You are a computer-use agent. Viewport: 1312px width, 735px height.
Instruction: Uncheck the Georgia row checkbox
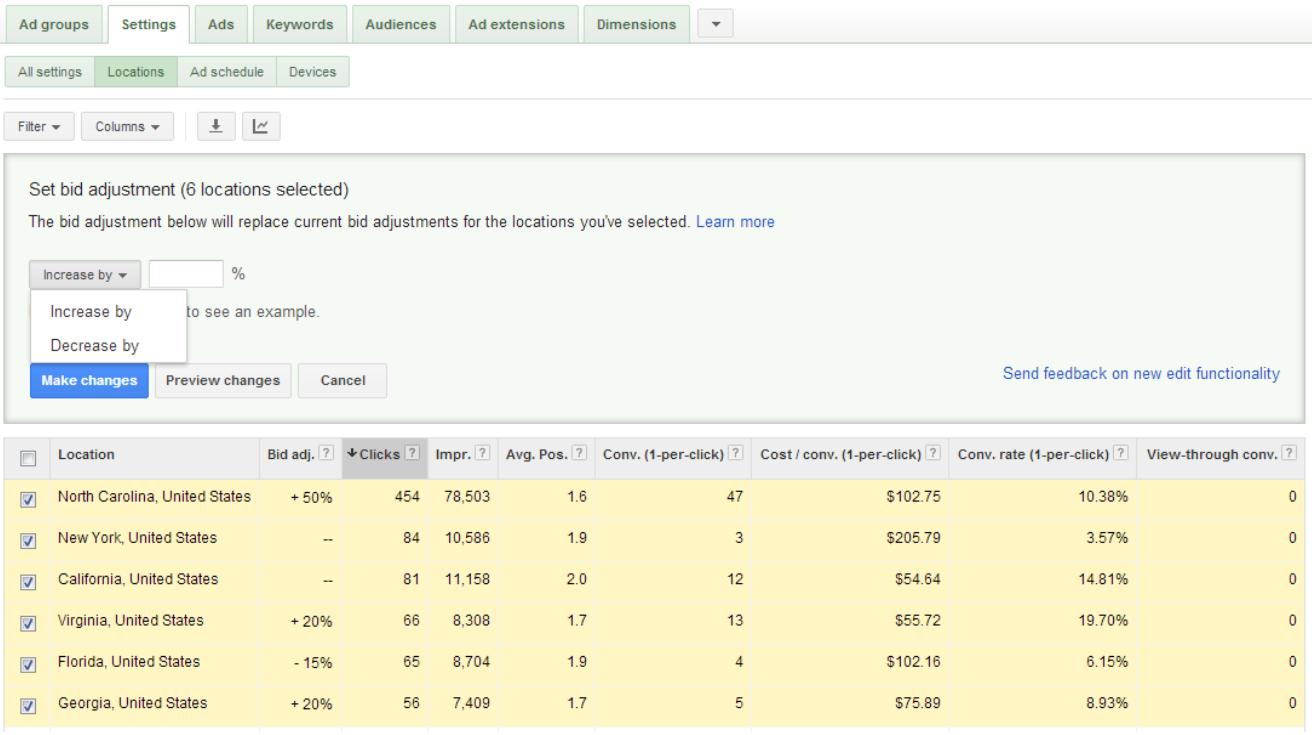click(x=27, y=704)
